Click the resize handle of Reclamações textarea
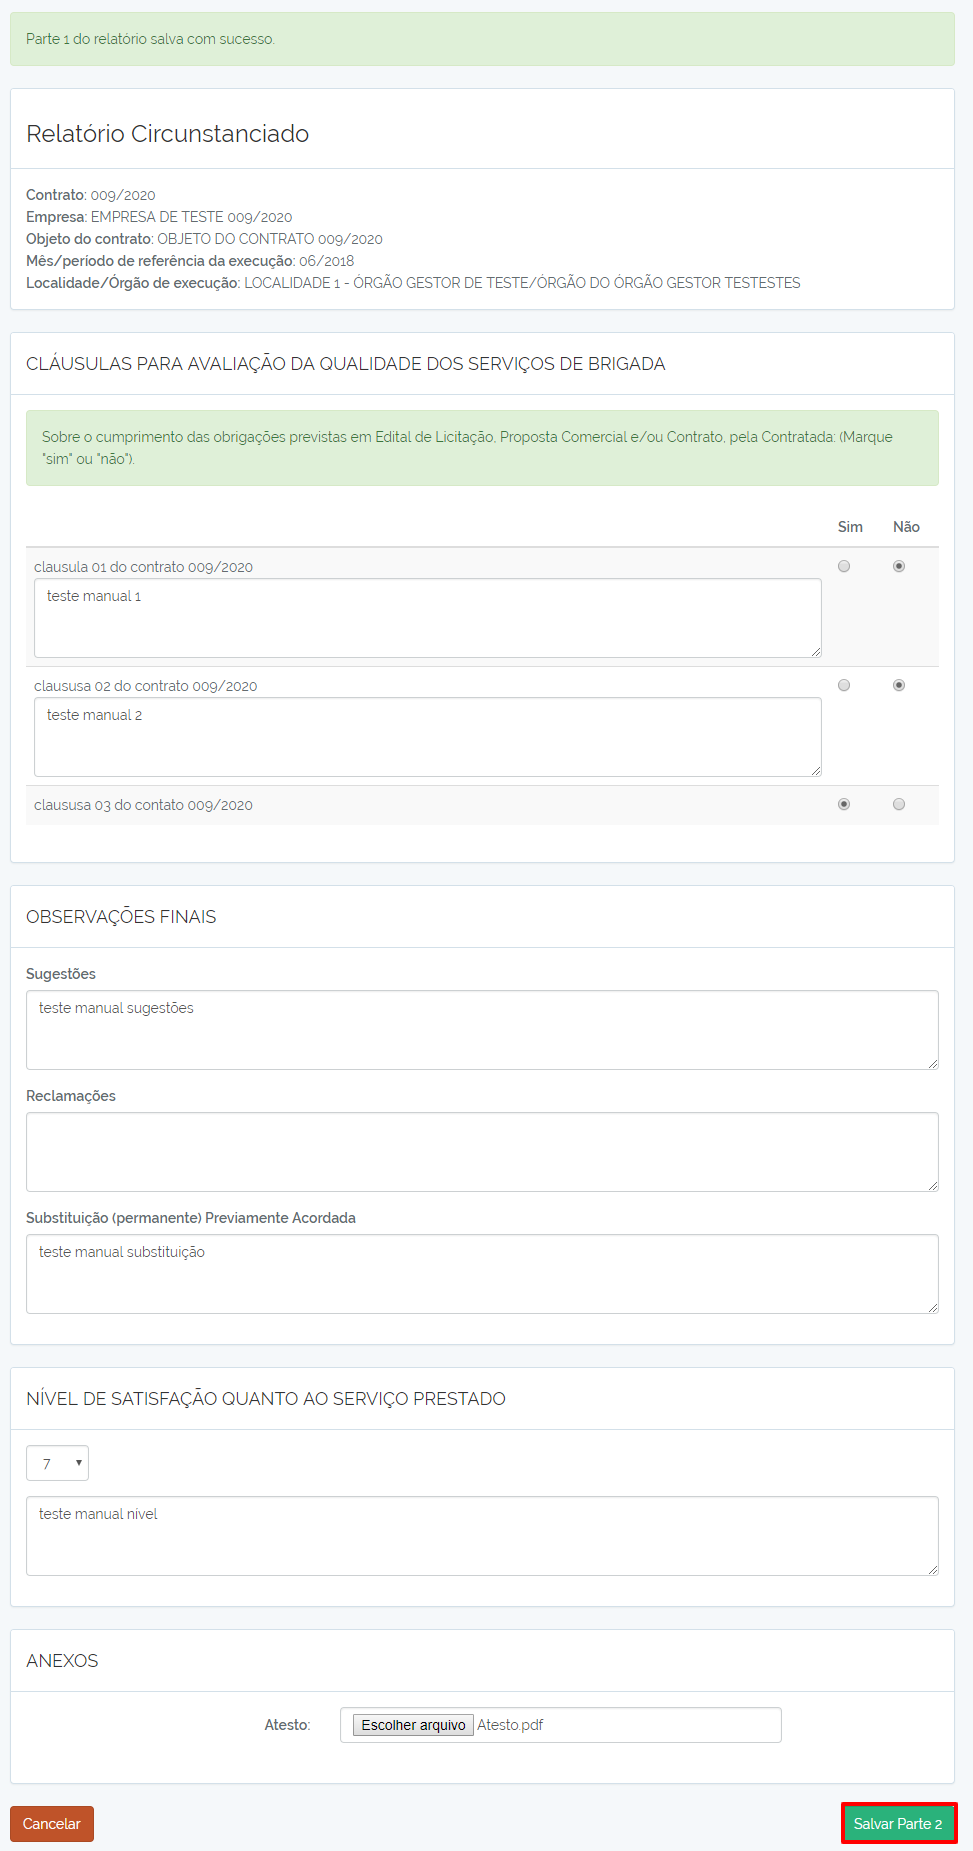 [x=933, y=1186]
